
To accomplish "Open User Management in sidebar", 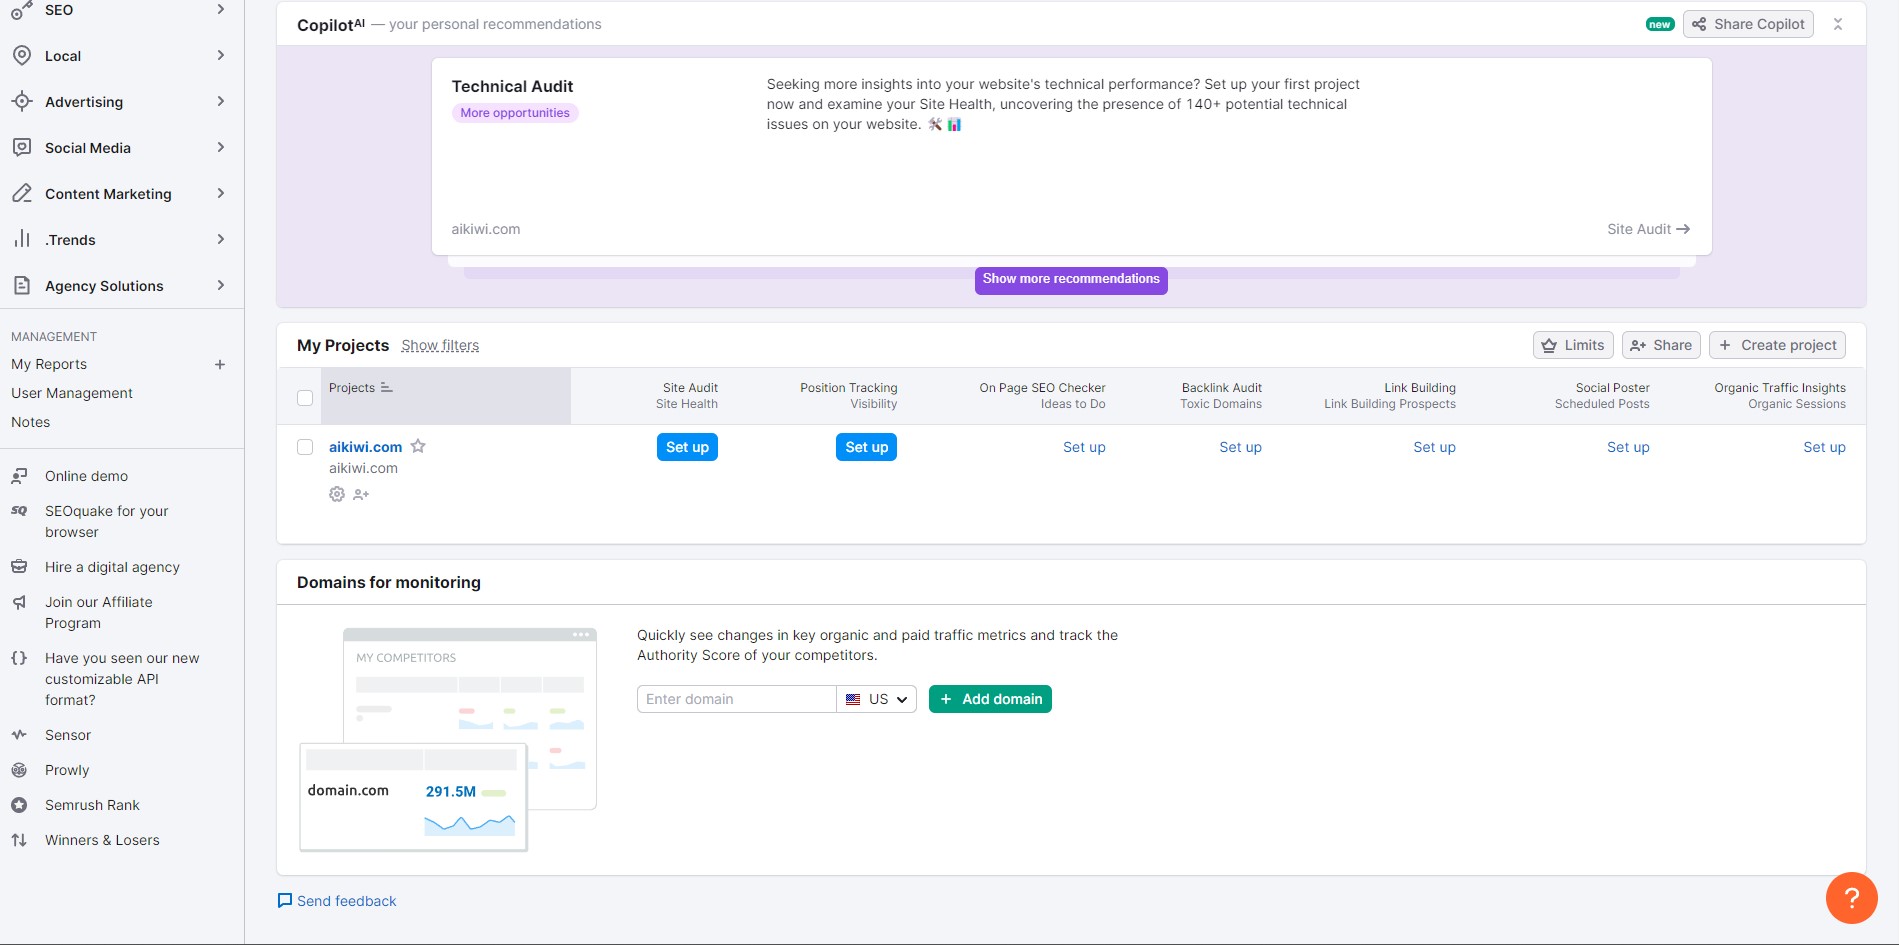I will pos(72,394).
